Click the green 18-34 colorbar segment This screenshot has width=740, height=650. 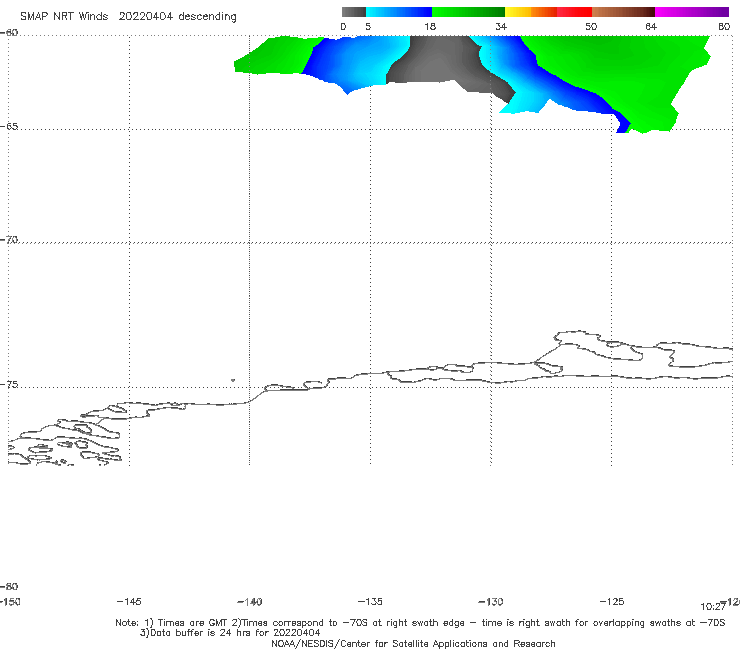coord(469,12)
